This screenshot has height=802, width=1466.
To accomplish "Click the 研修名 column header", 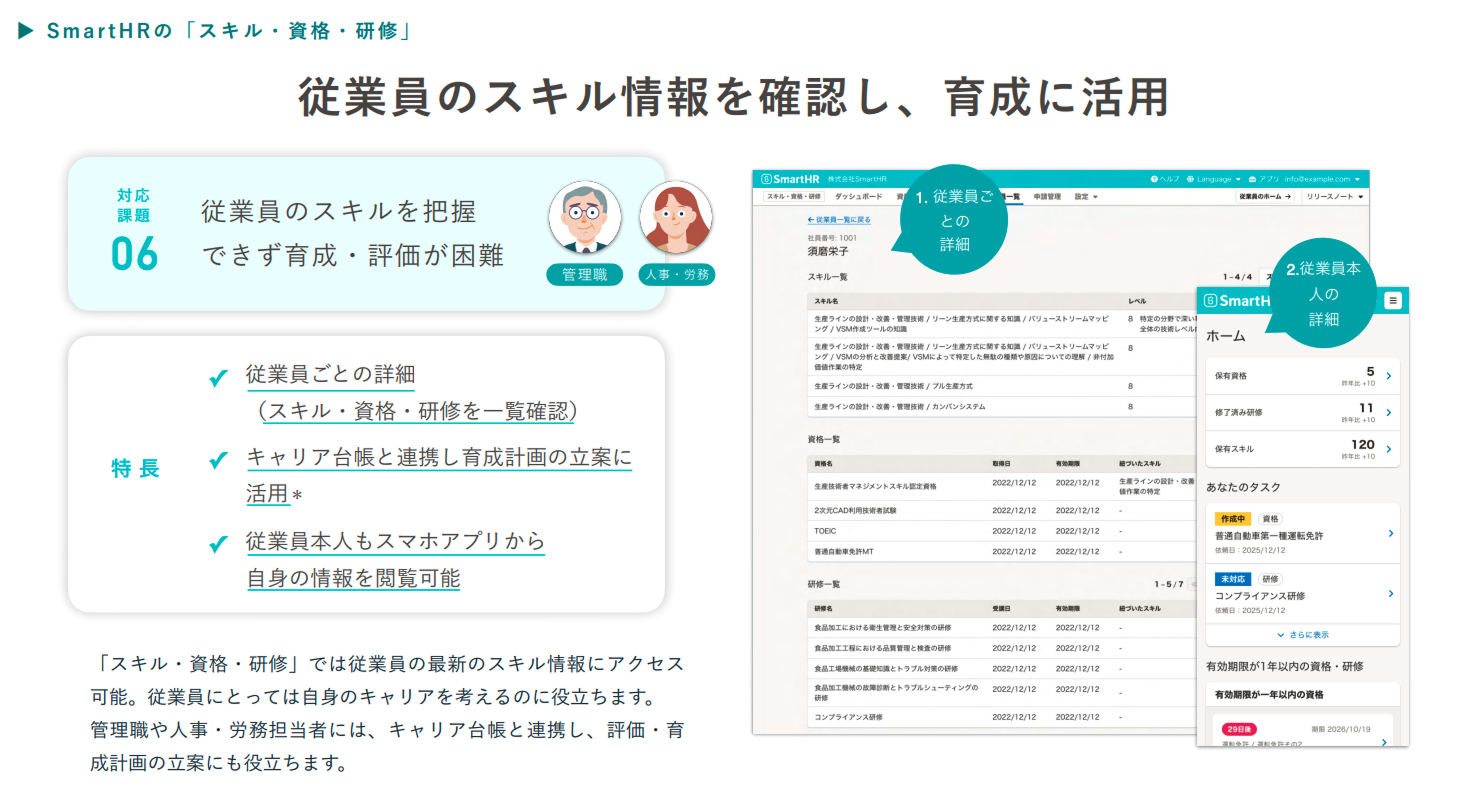I will 823,608.
